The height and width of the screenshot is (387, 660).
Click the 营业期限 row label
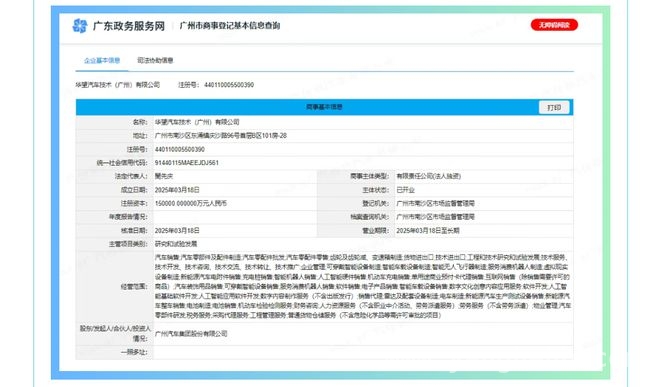(375, 231)
